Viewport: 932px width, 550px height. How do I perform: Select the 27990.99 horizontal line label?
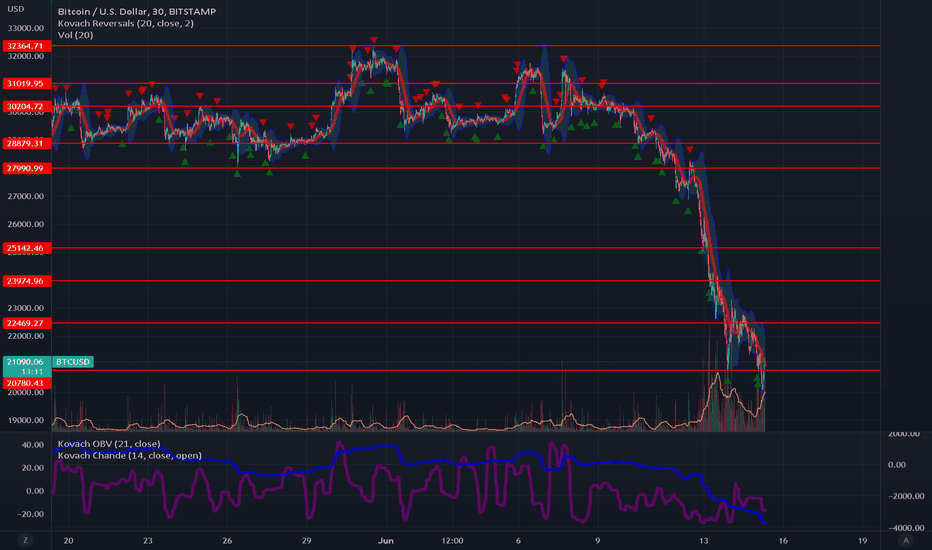tap(26, 168)
